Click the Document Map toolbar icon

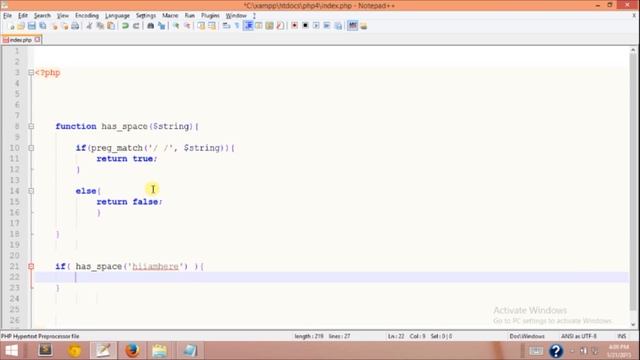(269, 26)
